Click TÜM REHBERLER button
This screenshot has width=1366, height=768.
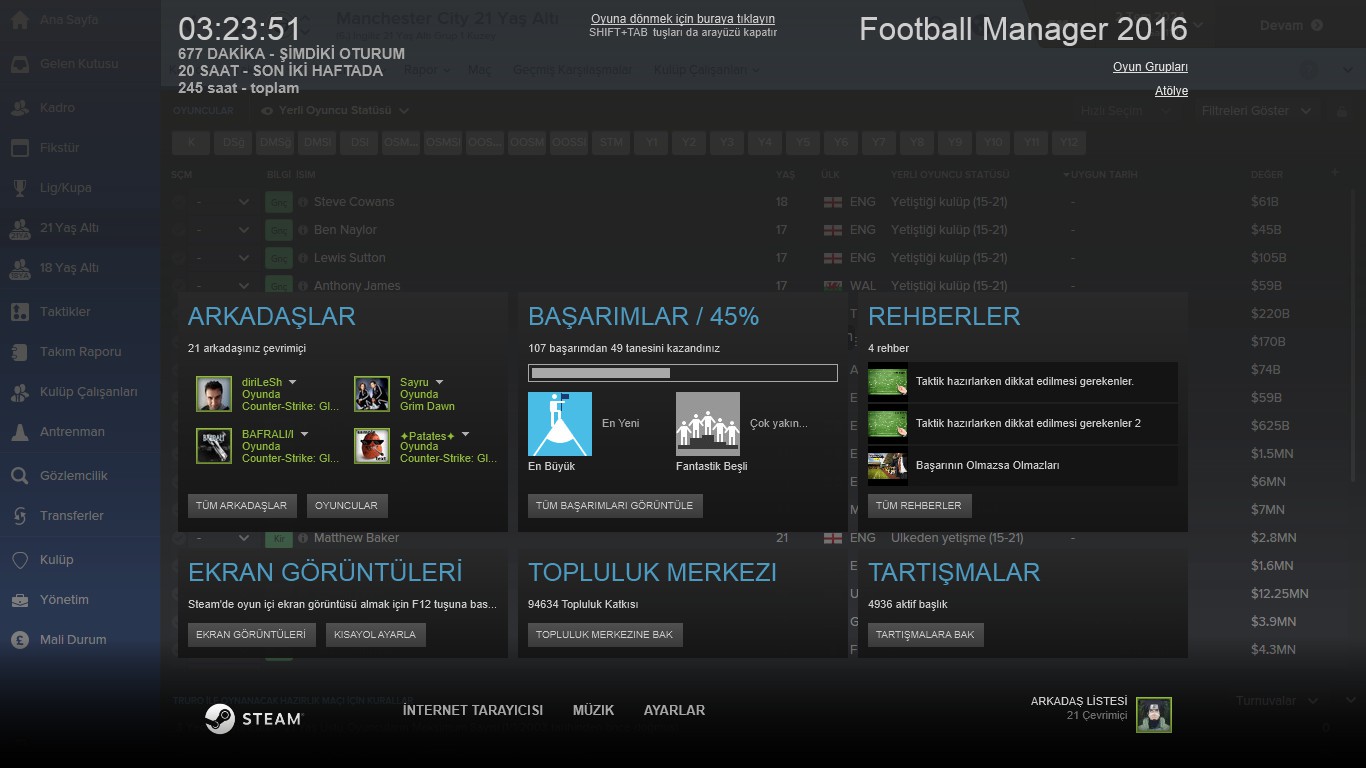coord(918,506)
